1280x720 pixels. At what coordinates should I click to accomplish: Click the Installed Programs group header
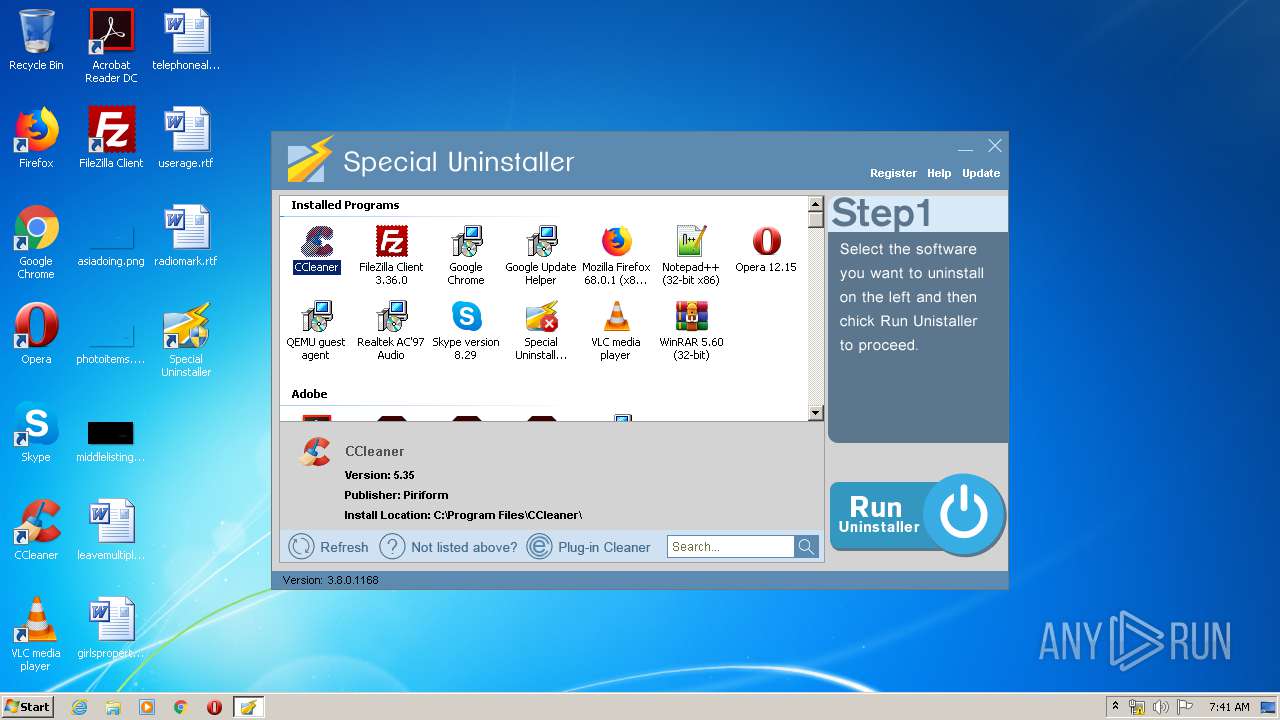(345, 205)
